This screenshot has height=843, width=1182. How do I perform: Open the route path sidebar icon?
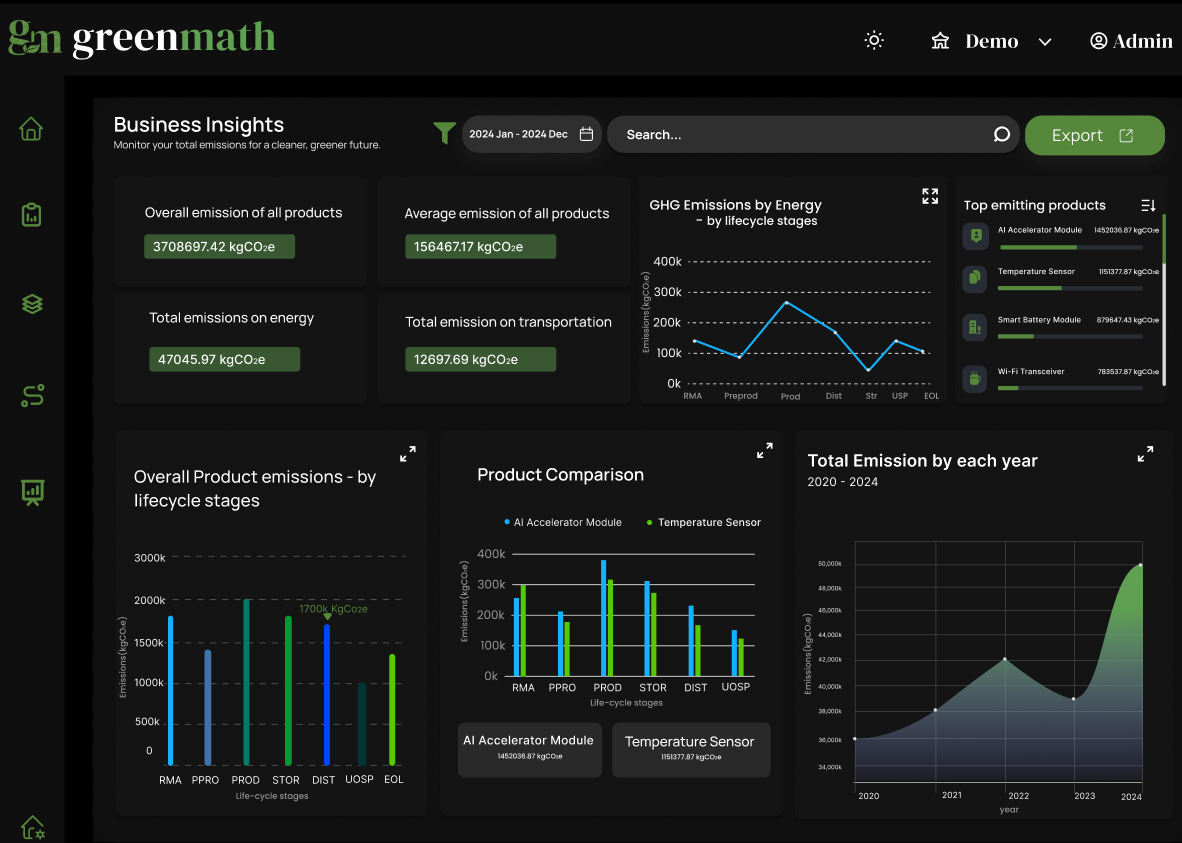(32, 396)
